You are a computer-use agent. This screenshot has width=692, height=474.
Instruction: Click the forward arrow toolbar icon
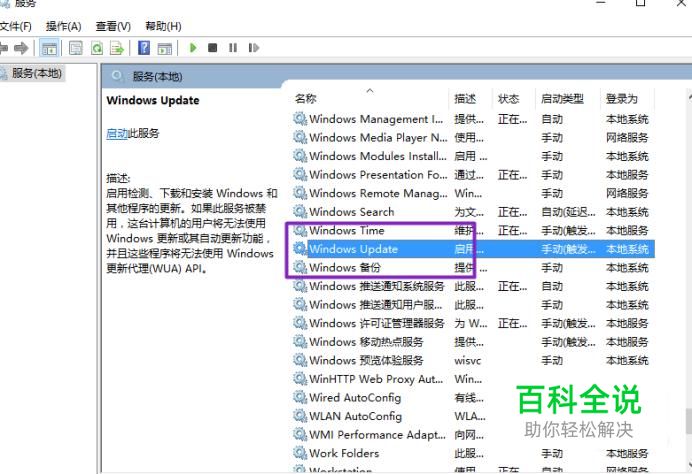(21, 48)
